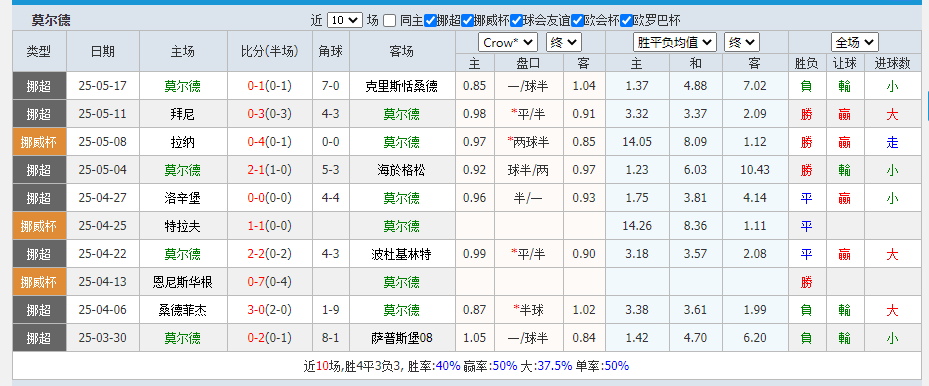Click the 挪威杯 tag on the 25-04-25 row
Viewport: 929px width, 386px height.
click(x=39, y=226)
